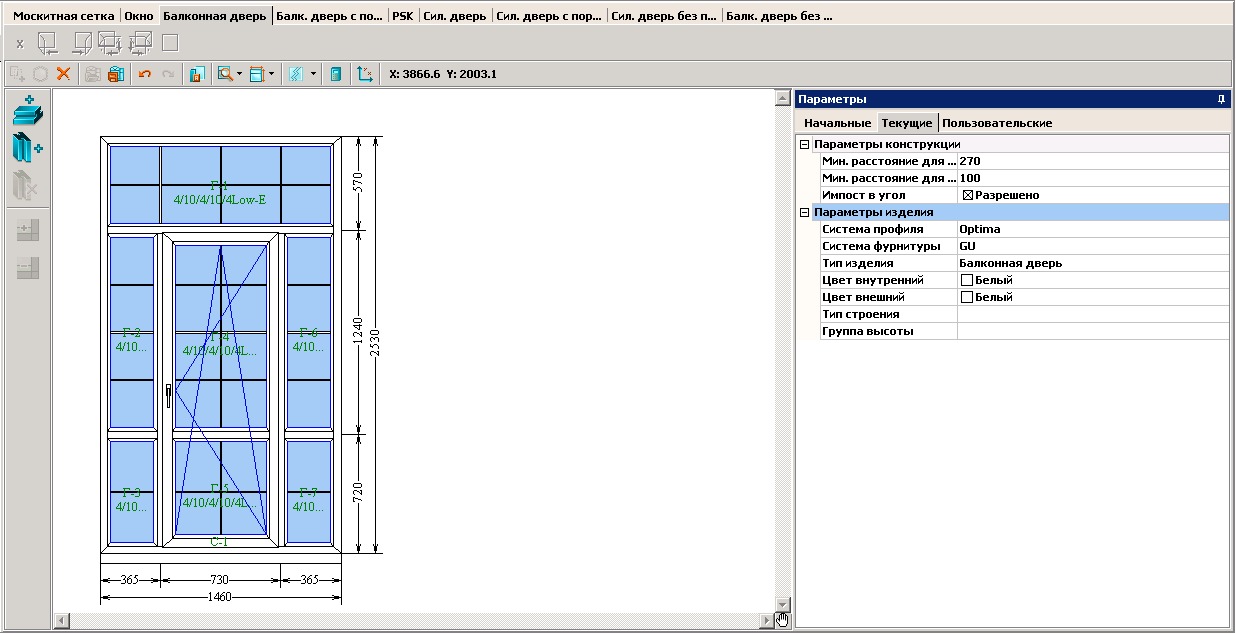Collapse the Параметры конструкции group

click(x=805, y=145)
